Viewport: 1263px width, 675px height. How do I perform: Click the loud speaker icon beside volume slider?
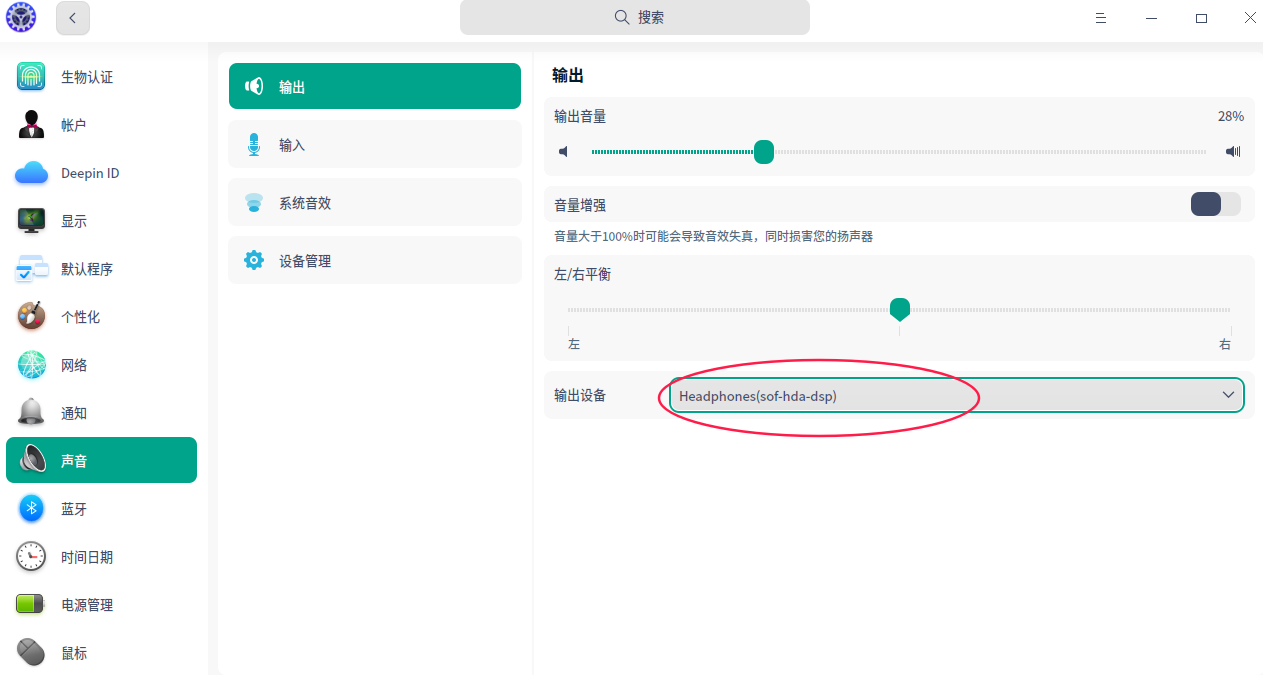click(x=1233, y=152)
